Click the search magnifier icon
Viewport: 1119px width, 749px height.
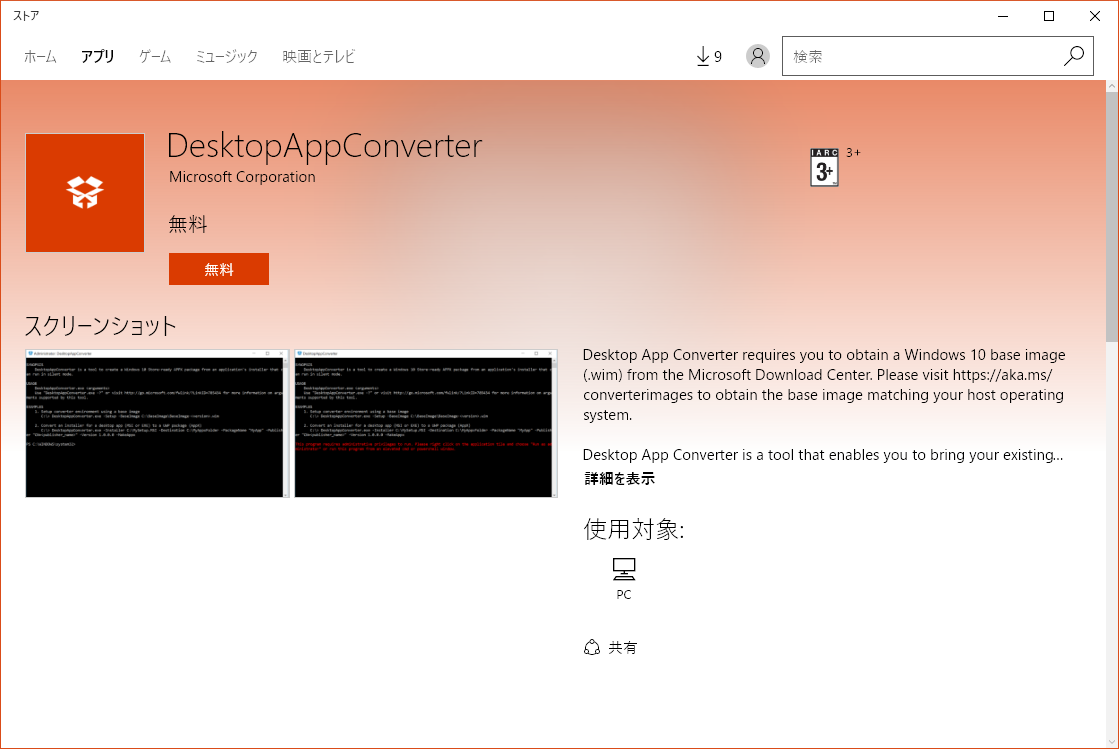(1074, 57)
